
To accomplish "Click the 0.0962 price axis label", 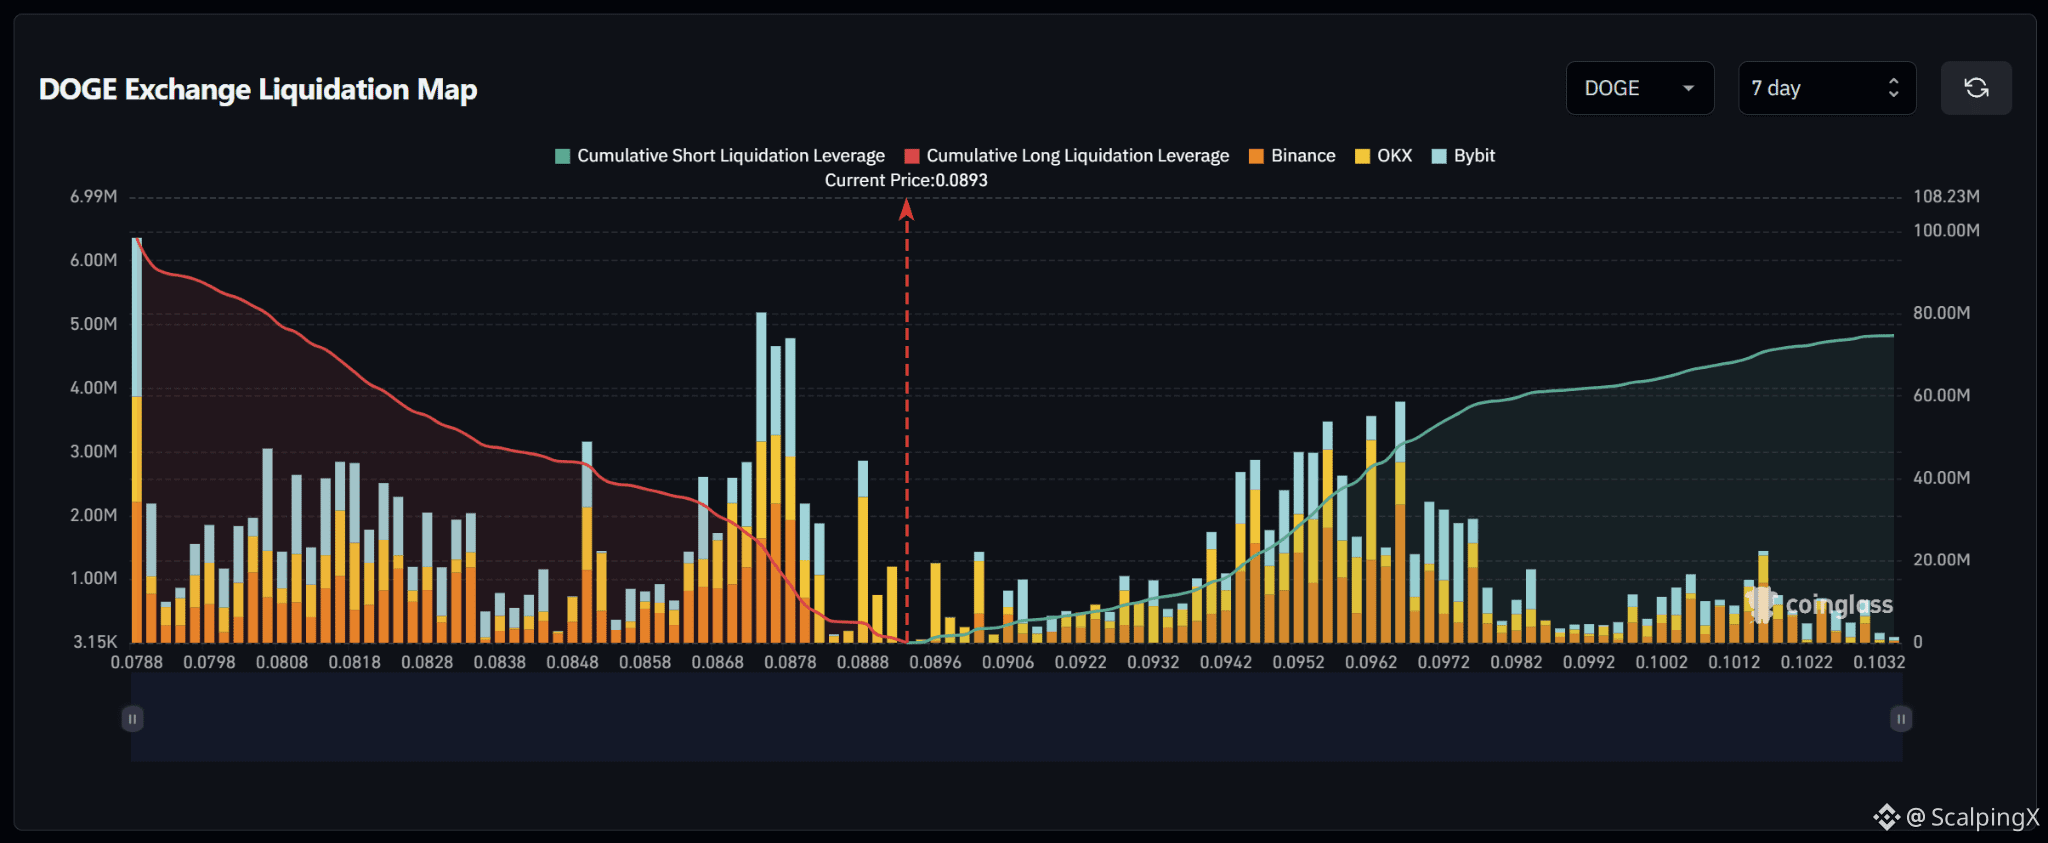I will click(1371, 662).
